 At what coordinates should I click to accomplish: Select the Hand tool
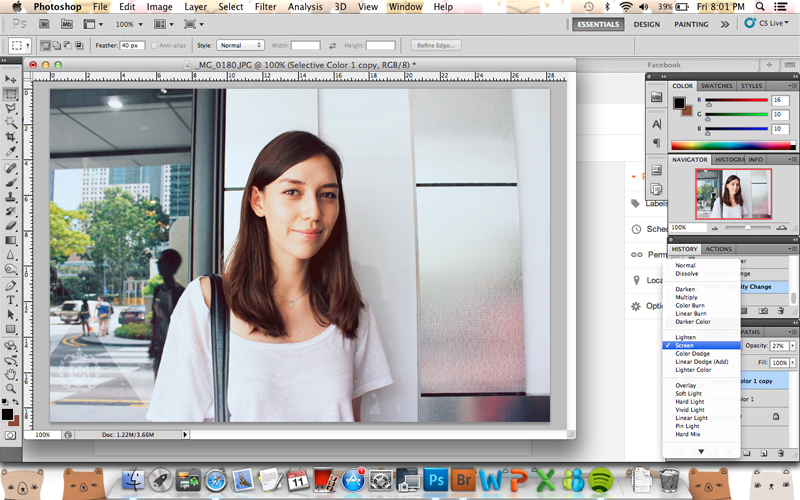(x=11, y=374)
